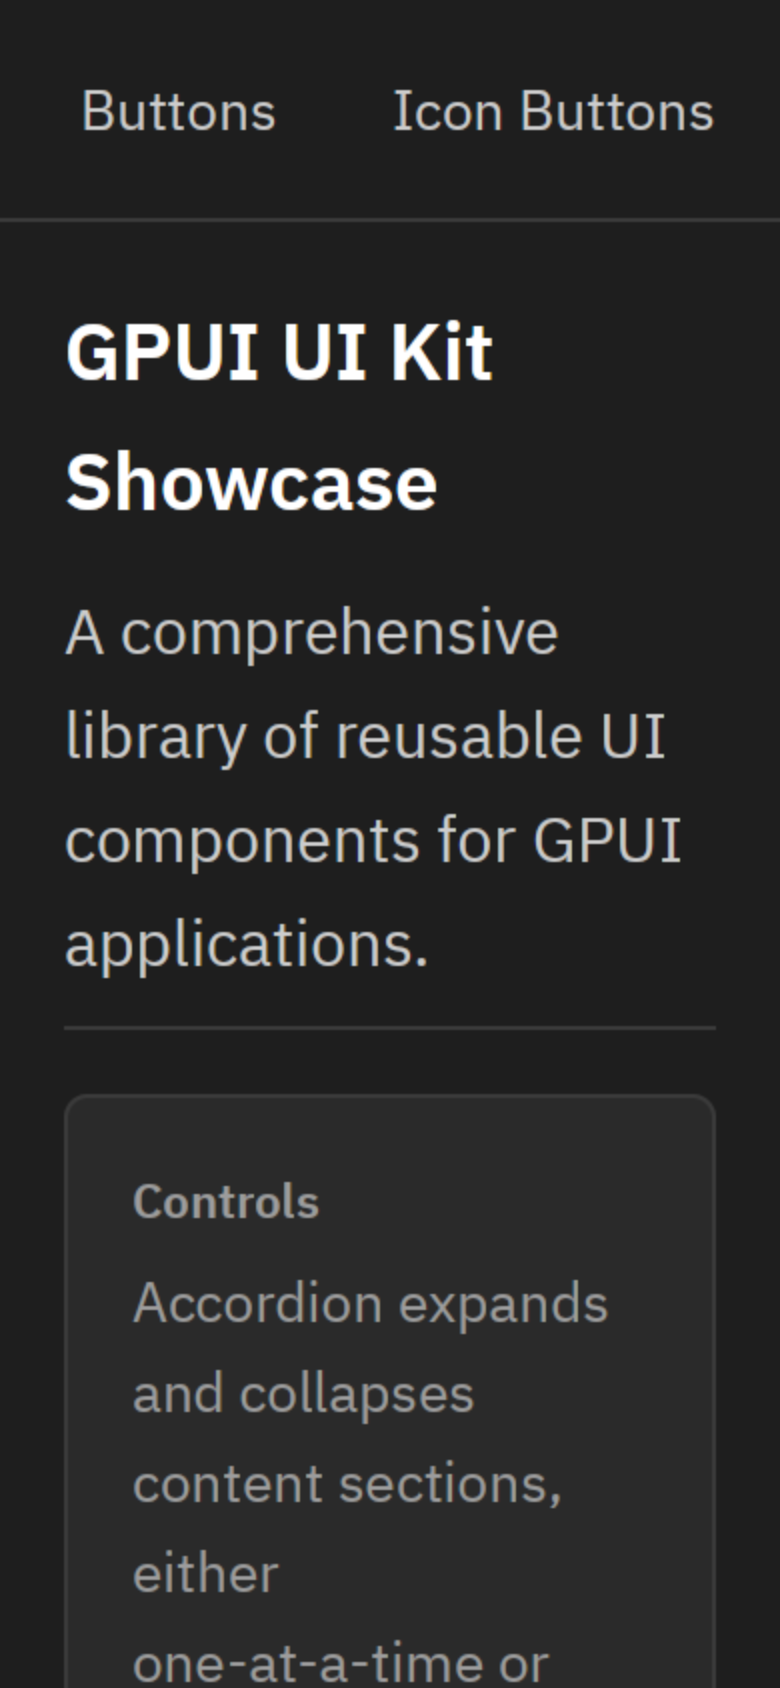Click the tab bar bottom border line
780x1688 pixels.
[390, 219]
